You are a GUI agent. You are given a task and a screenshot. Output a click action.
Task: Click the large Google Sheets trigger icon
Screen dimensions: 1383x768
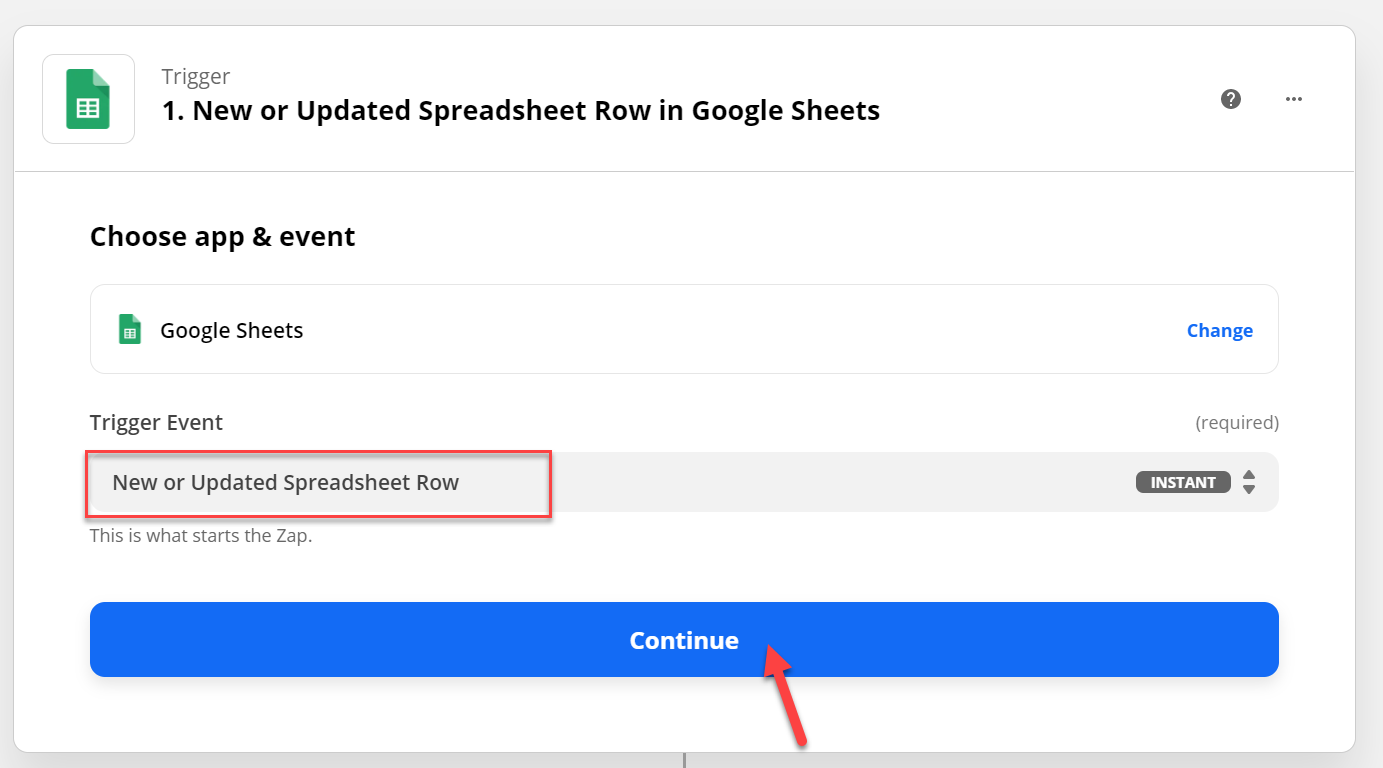pos(88,99)
